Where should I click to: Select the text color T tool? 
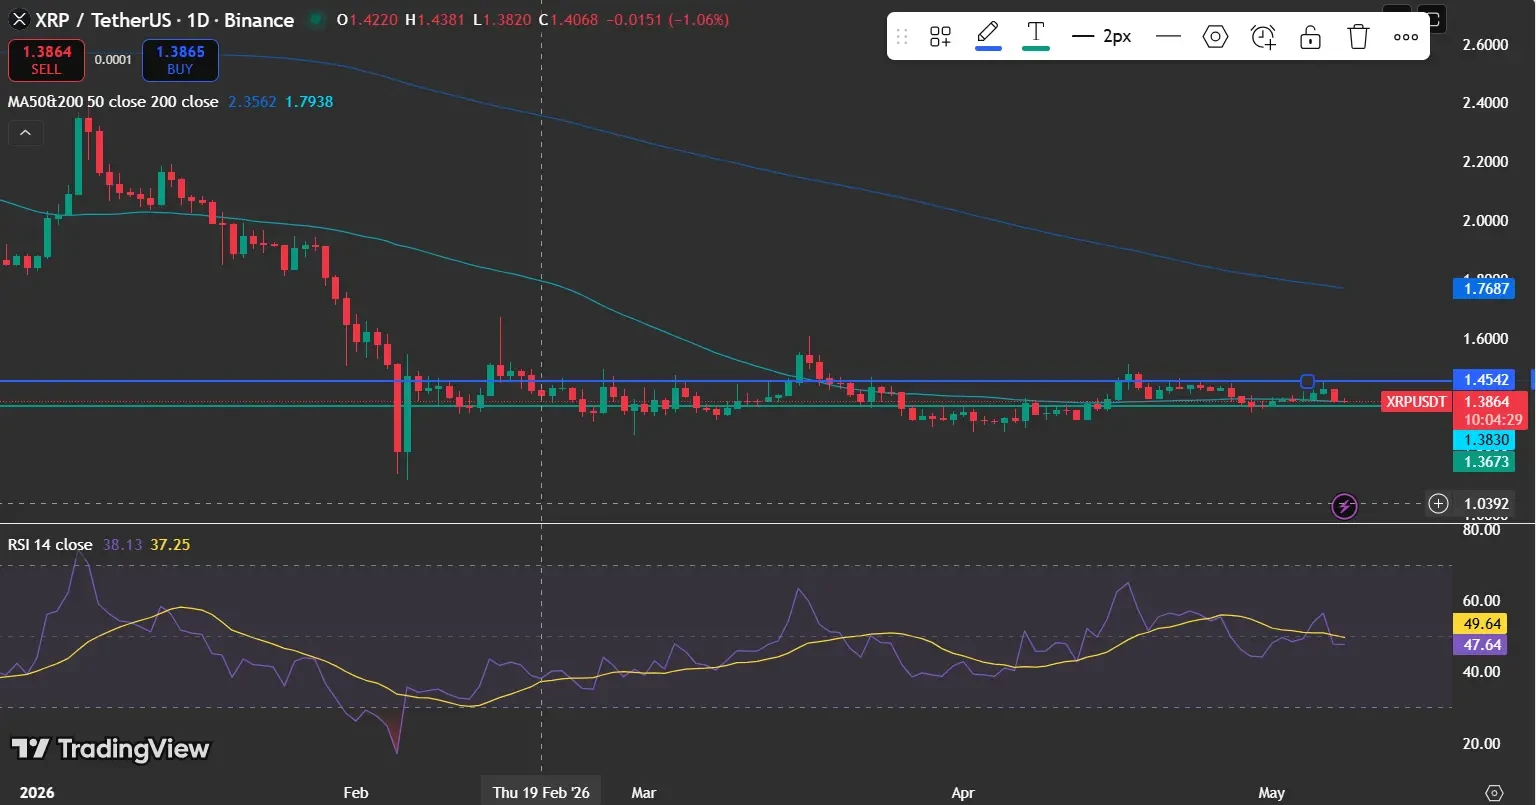(1036, 31)
